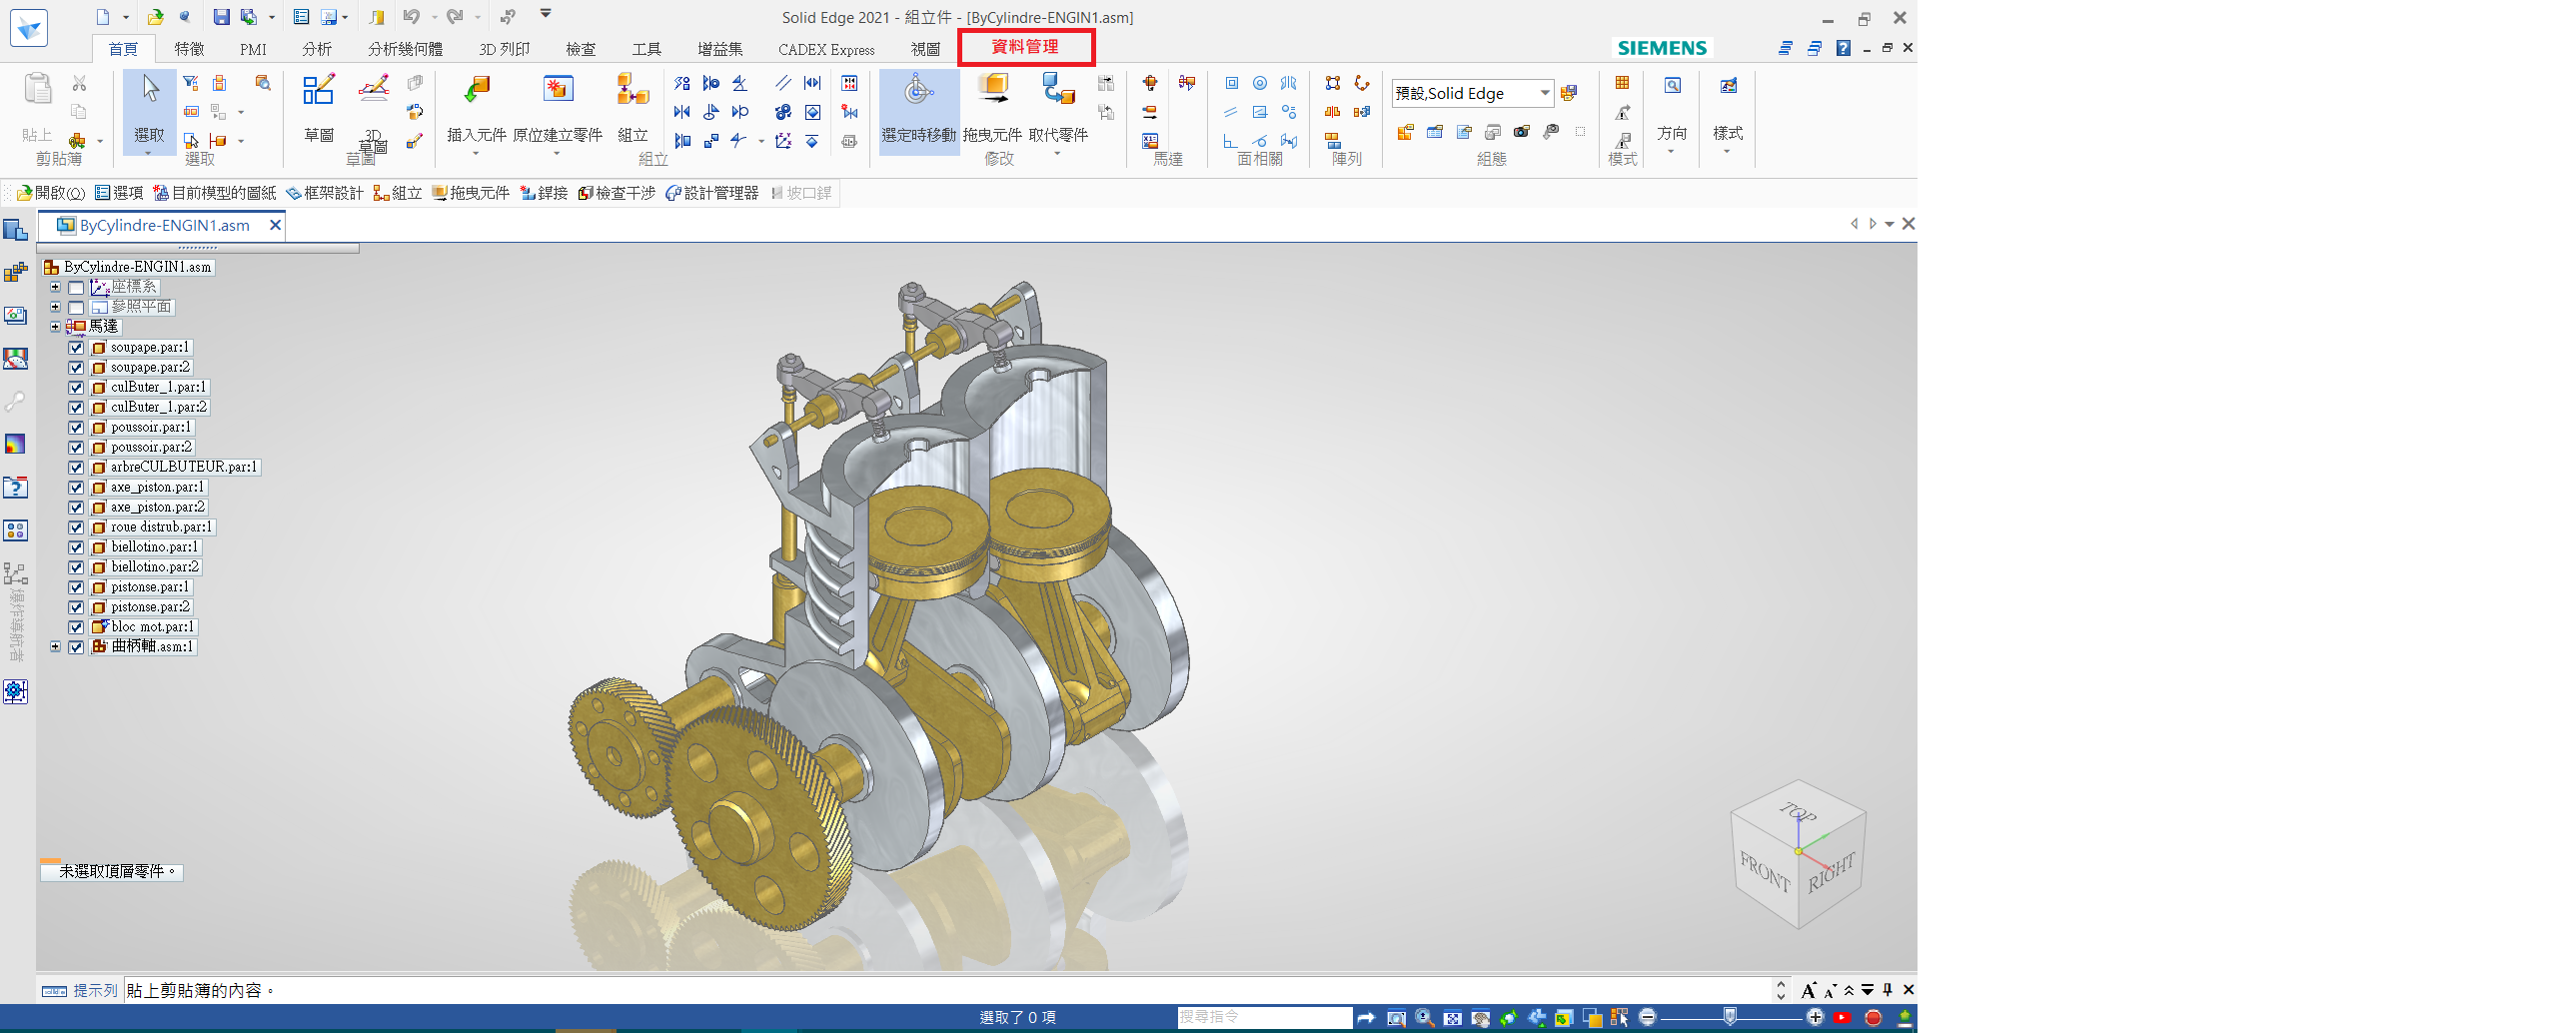
Task: Open the 資料管理 ribbon tab
Action: [x=1025, y=47]
